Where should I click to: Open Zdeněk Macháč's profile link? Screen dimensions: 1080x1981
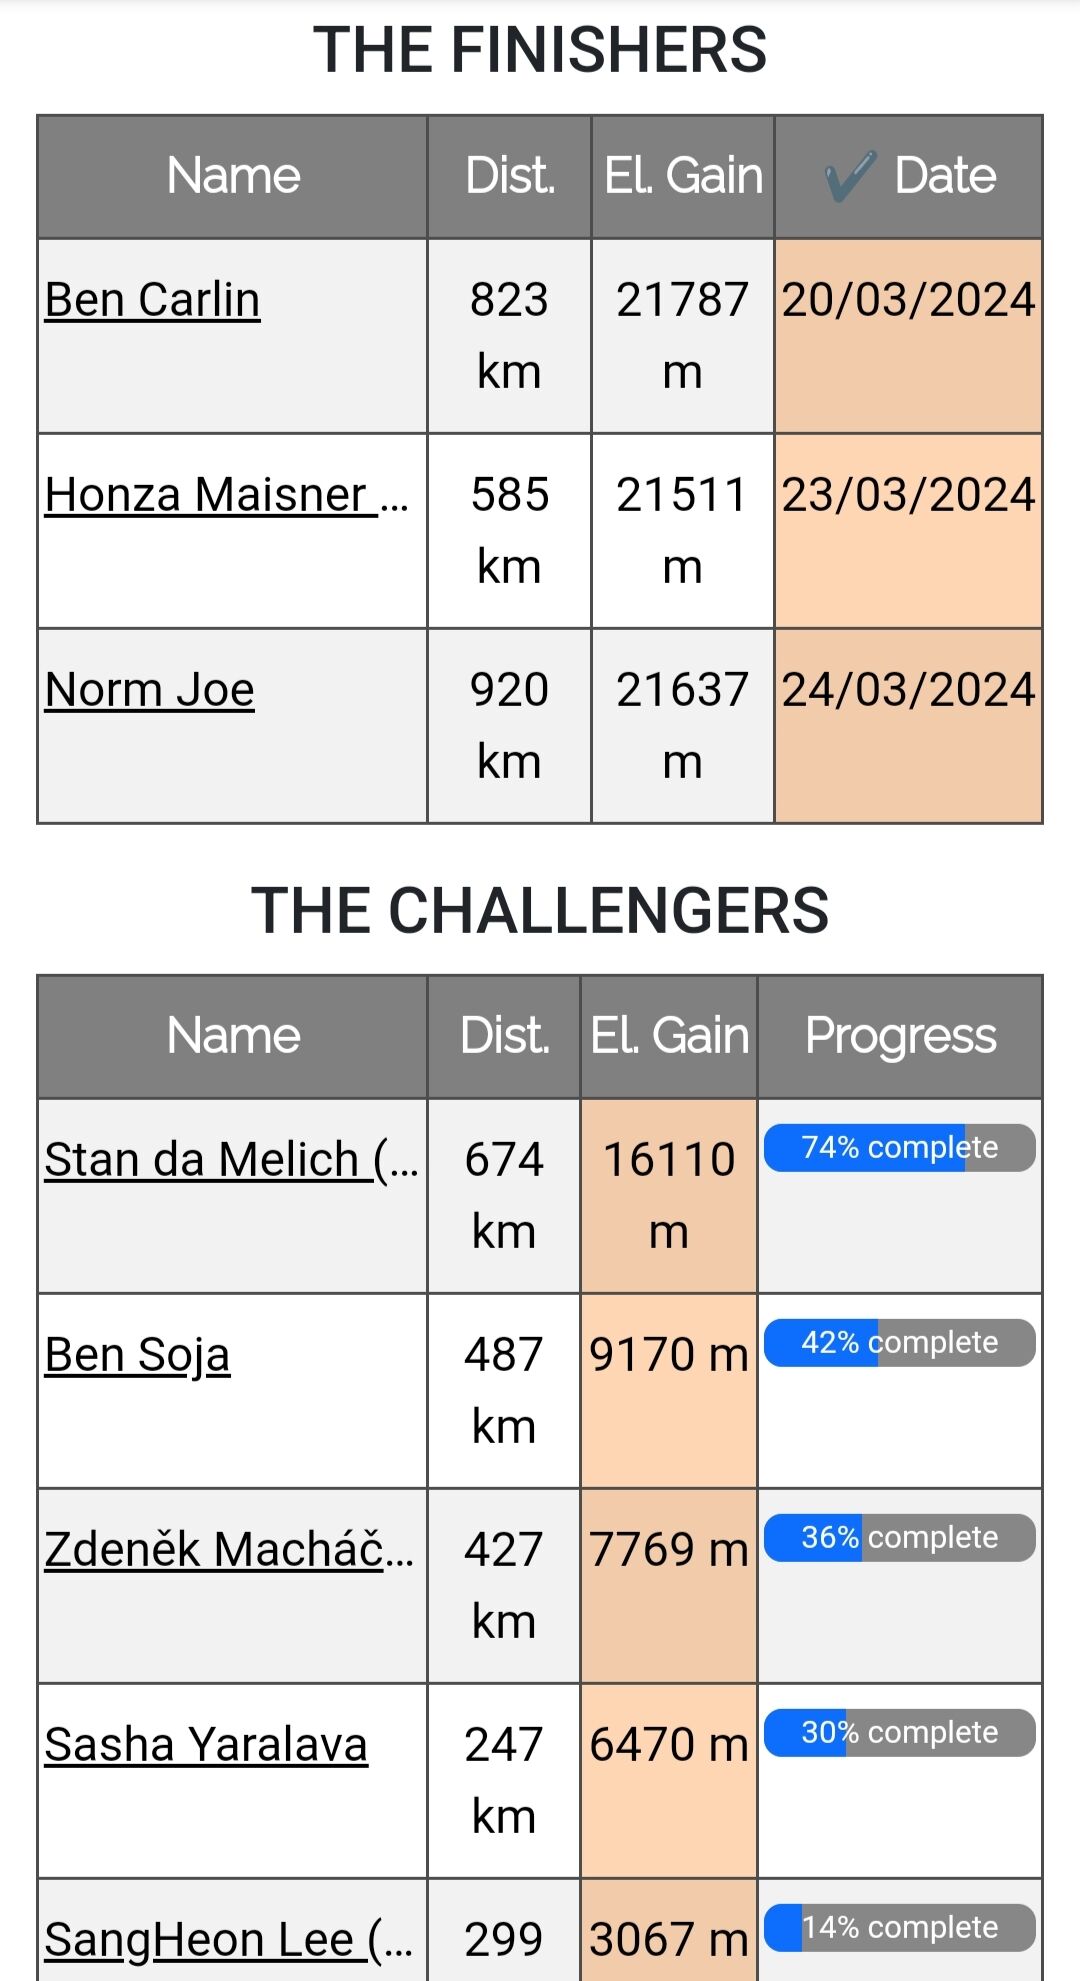tap(228, 1550)
